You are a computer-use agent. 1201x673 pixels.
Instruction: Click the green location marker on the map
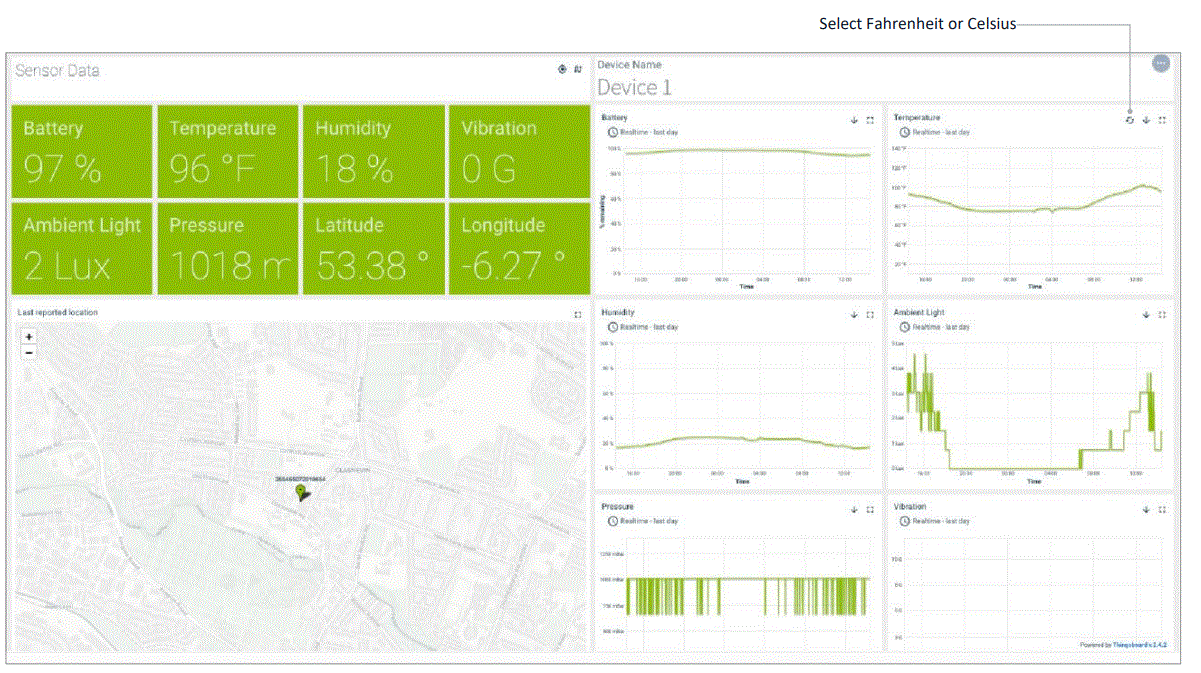(302, 493)
